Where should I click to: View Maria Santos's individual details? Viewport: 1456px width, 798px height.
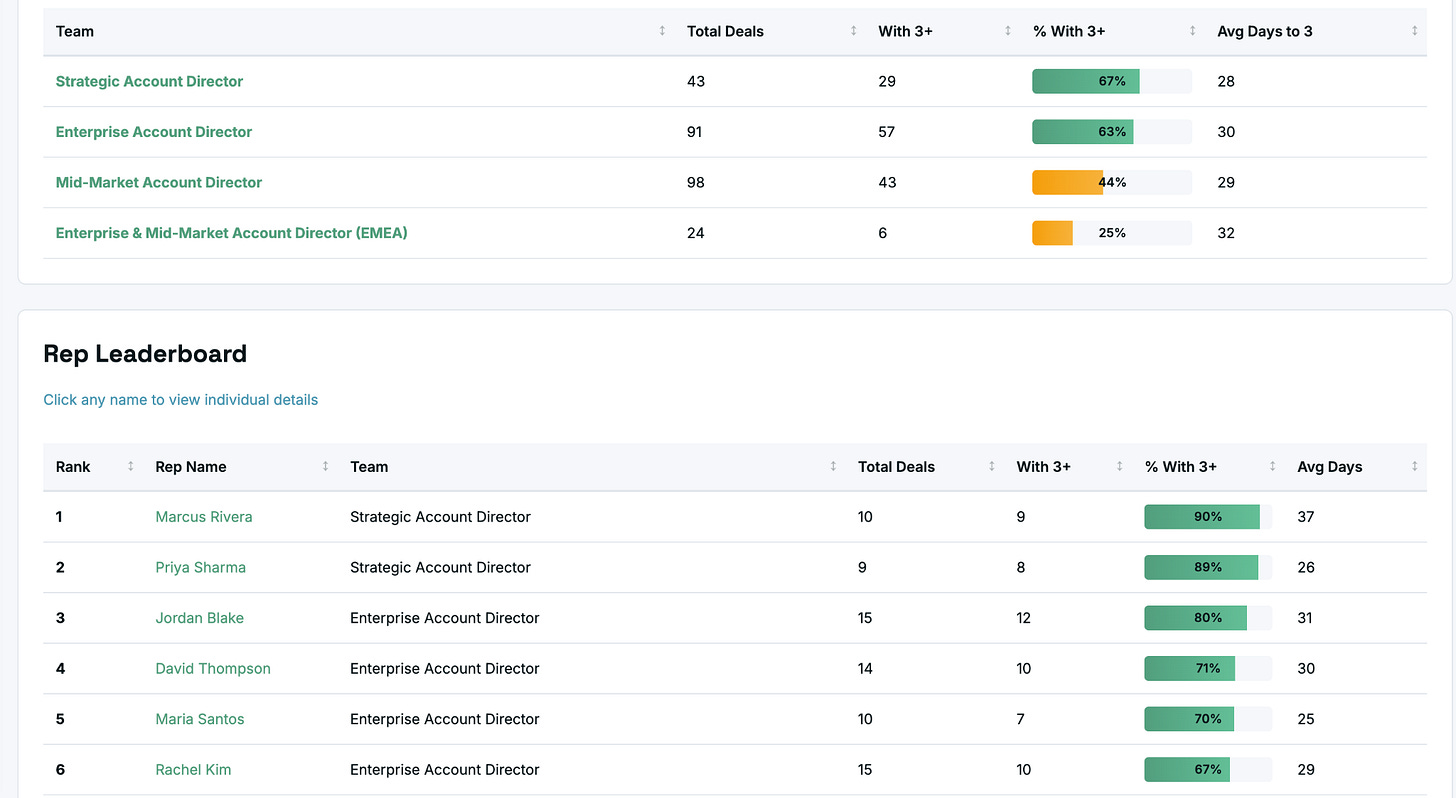click(x=200, y=719)
